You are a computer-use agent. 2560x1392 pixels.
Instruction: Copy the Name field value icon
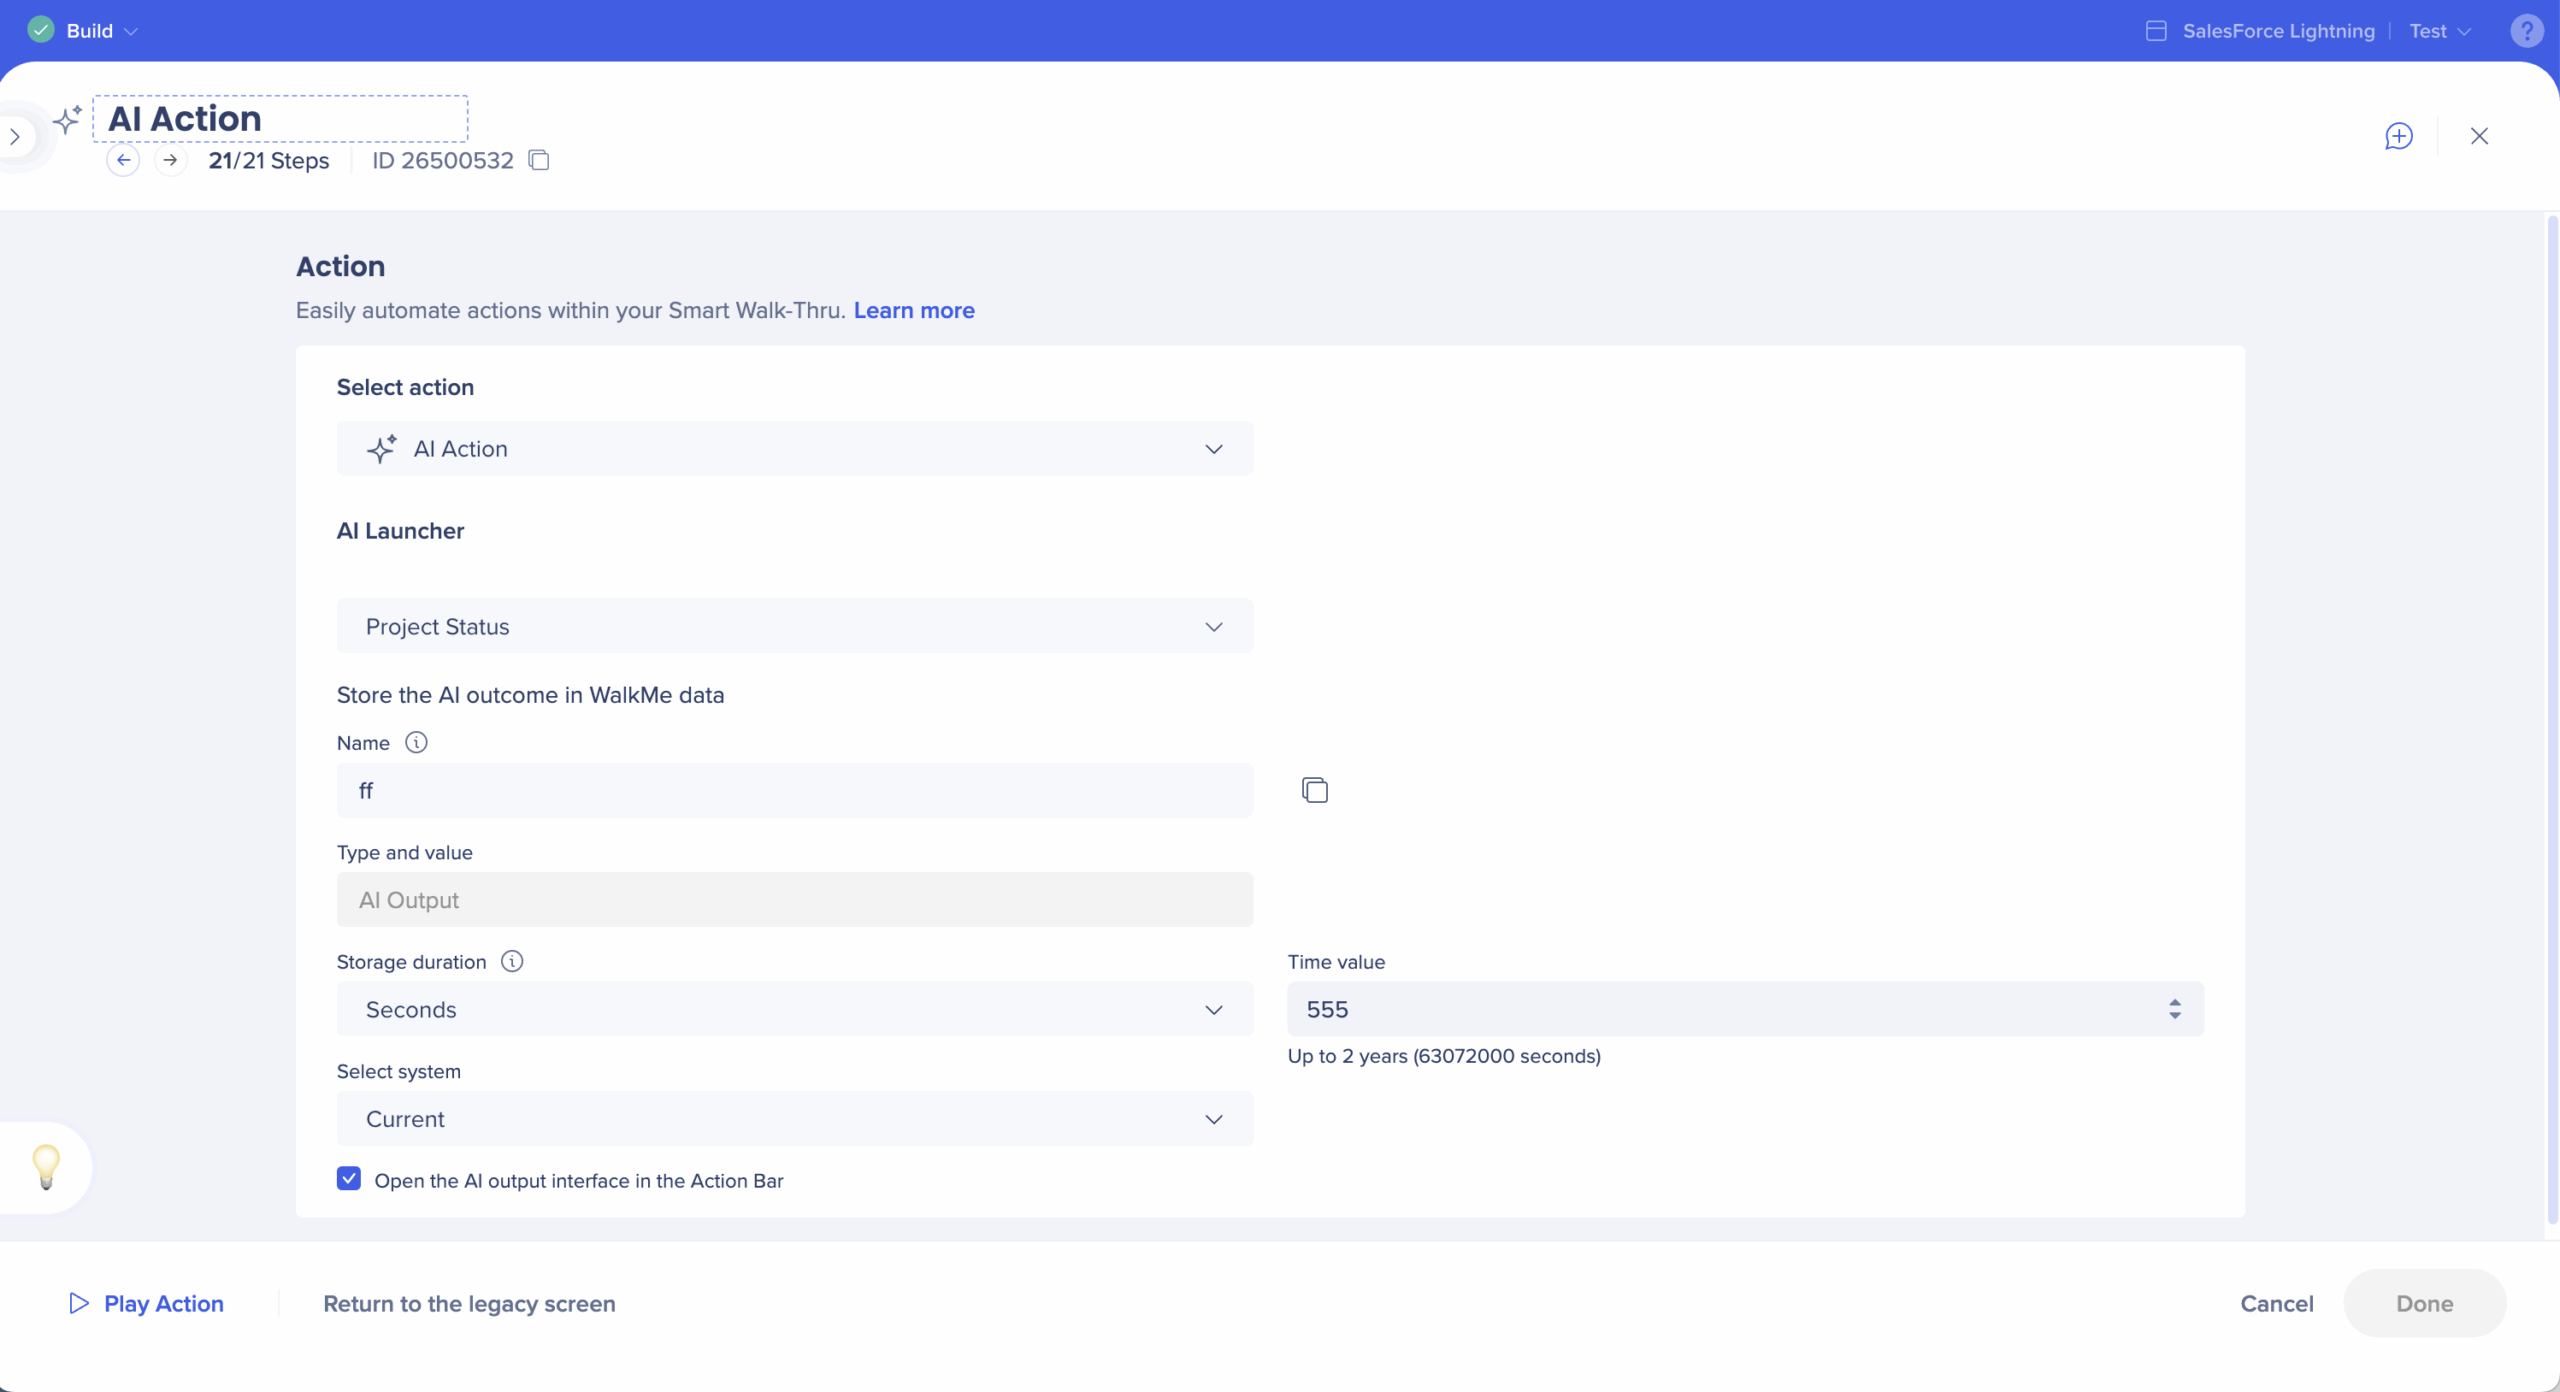[1314, 790]
